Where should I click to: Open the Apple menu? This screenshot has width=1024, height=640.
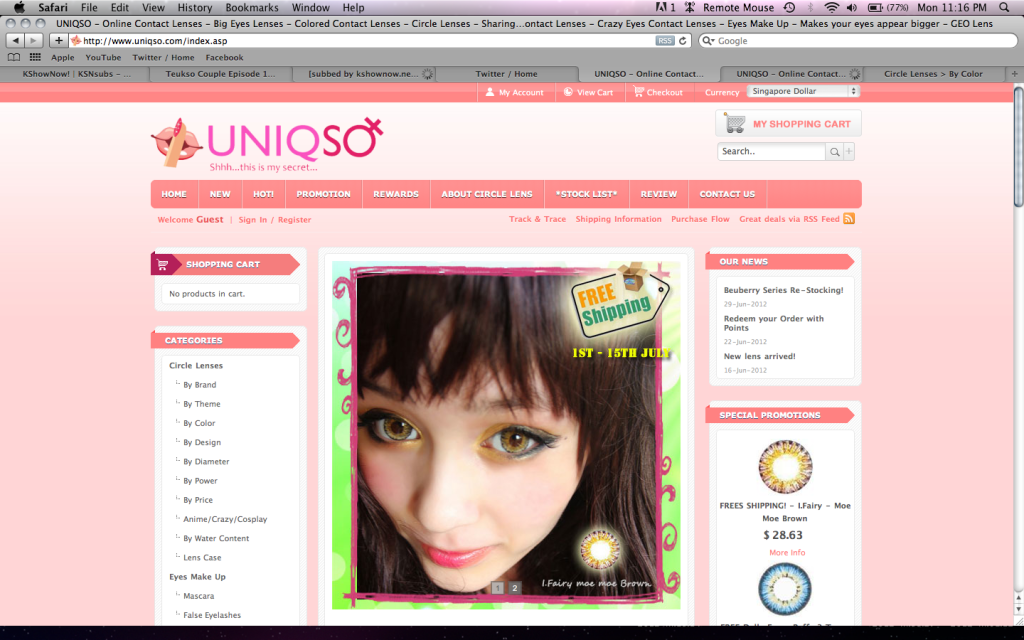pos(19,7)
